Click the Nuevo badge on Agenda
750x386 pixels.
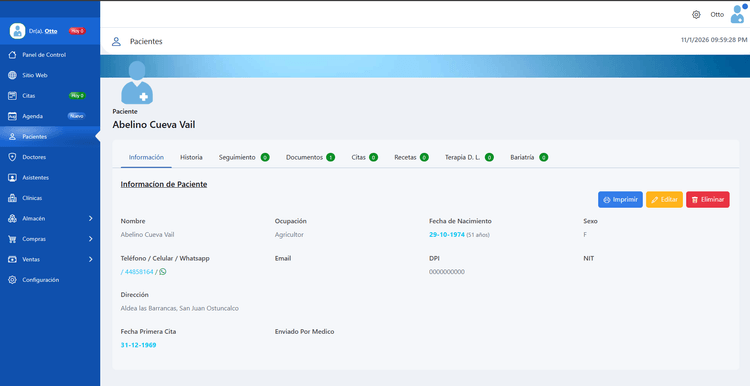click(77, 116)
